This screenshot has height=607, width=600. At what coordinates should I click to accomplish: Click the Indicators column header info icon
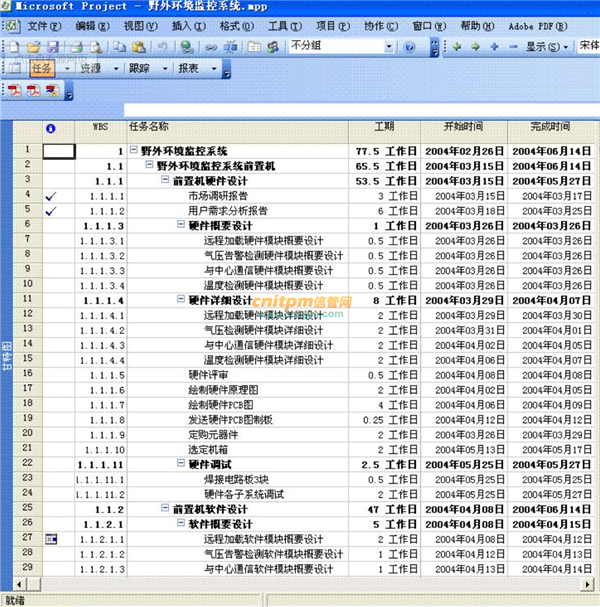[x=52, y=128]
